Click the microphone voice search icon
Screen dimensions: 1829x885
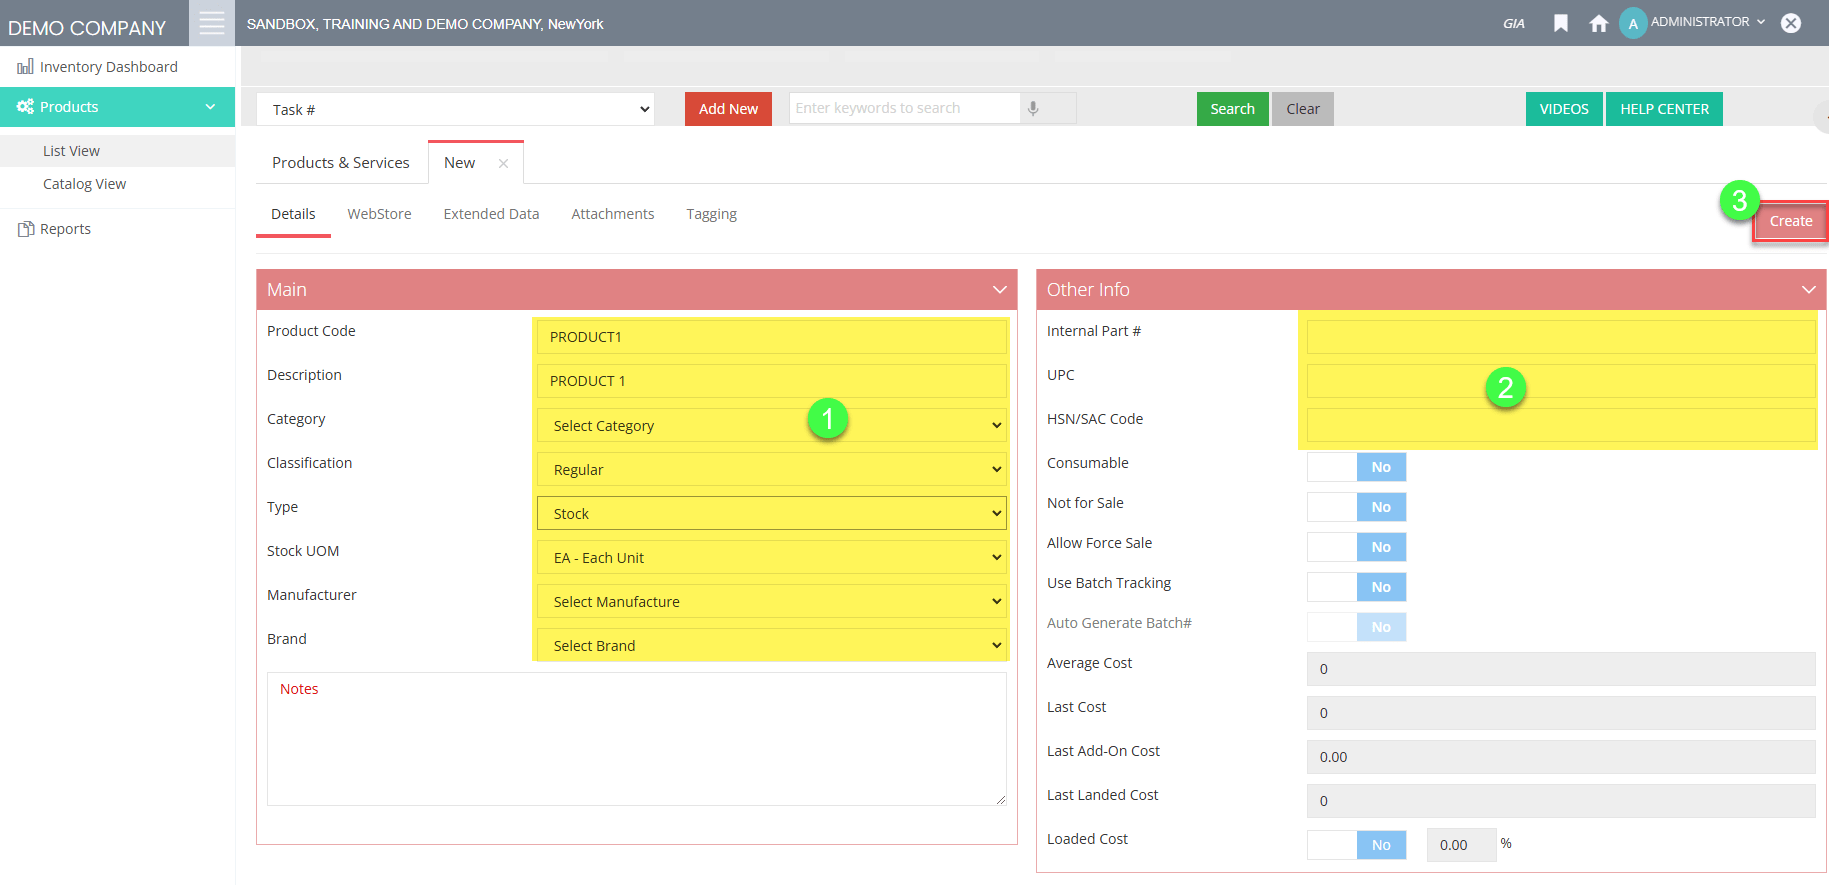(x=1033, y=108)
